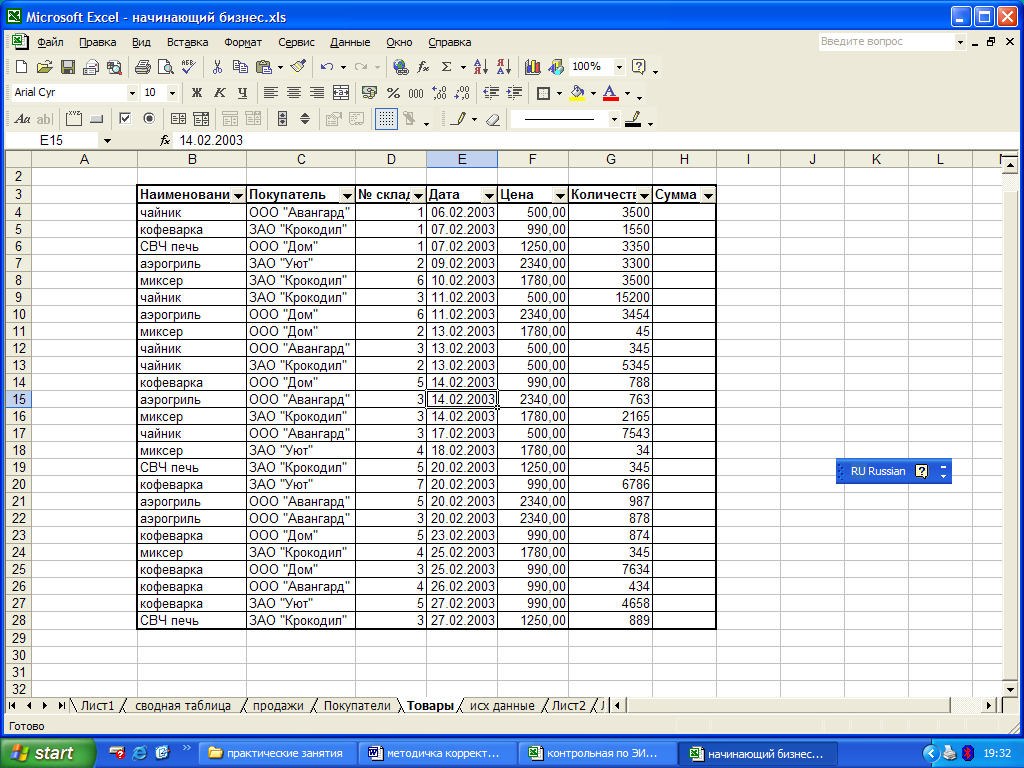The height and width of the screenshot is (768, 1024).
Task: Increase decimal places
Action: point(440,93)
